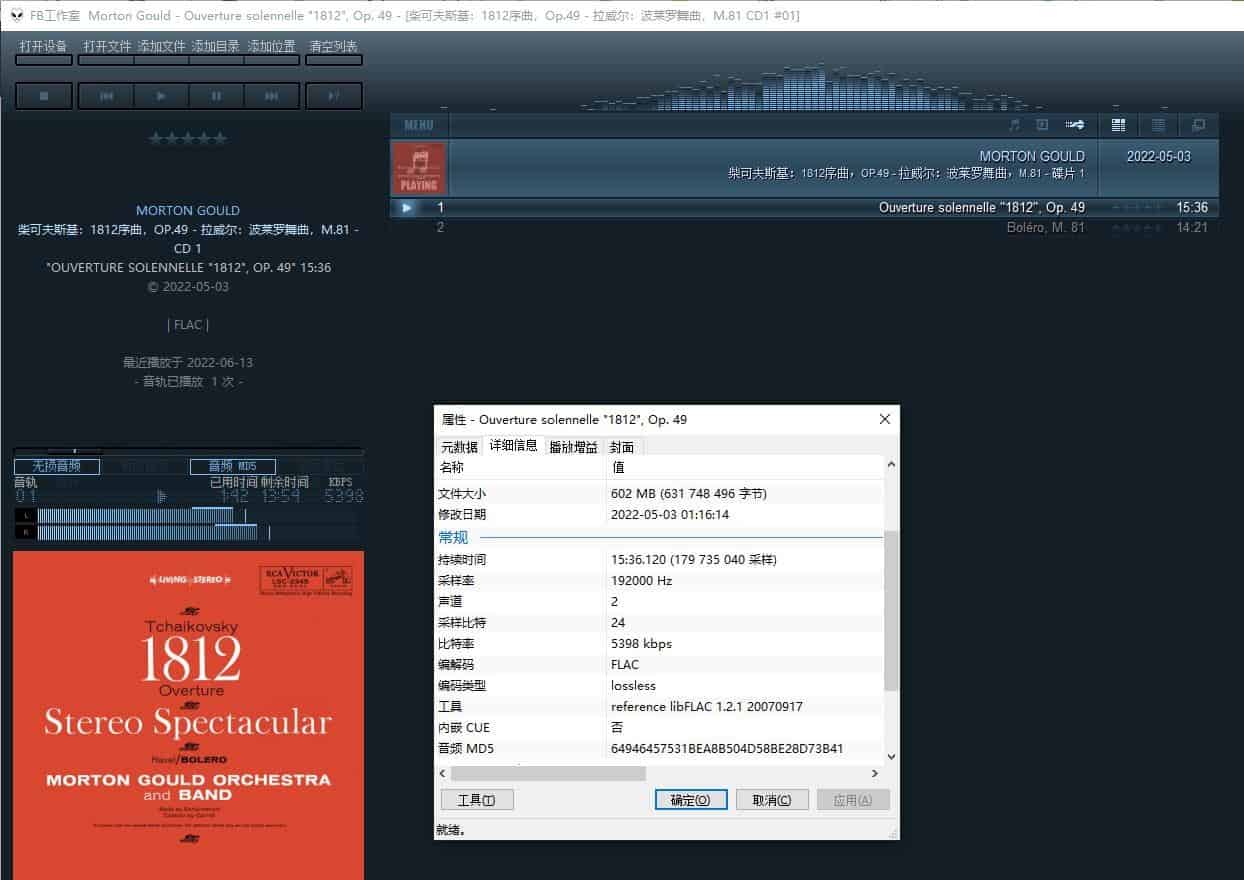Viewport: 1244px width, 880px height.
Task: Click the playback seek bar under play count
Action: pyautogui.click(x=188, y=451)
